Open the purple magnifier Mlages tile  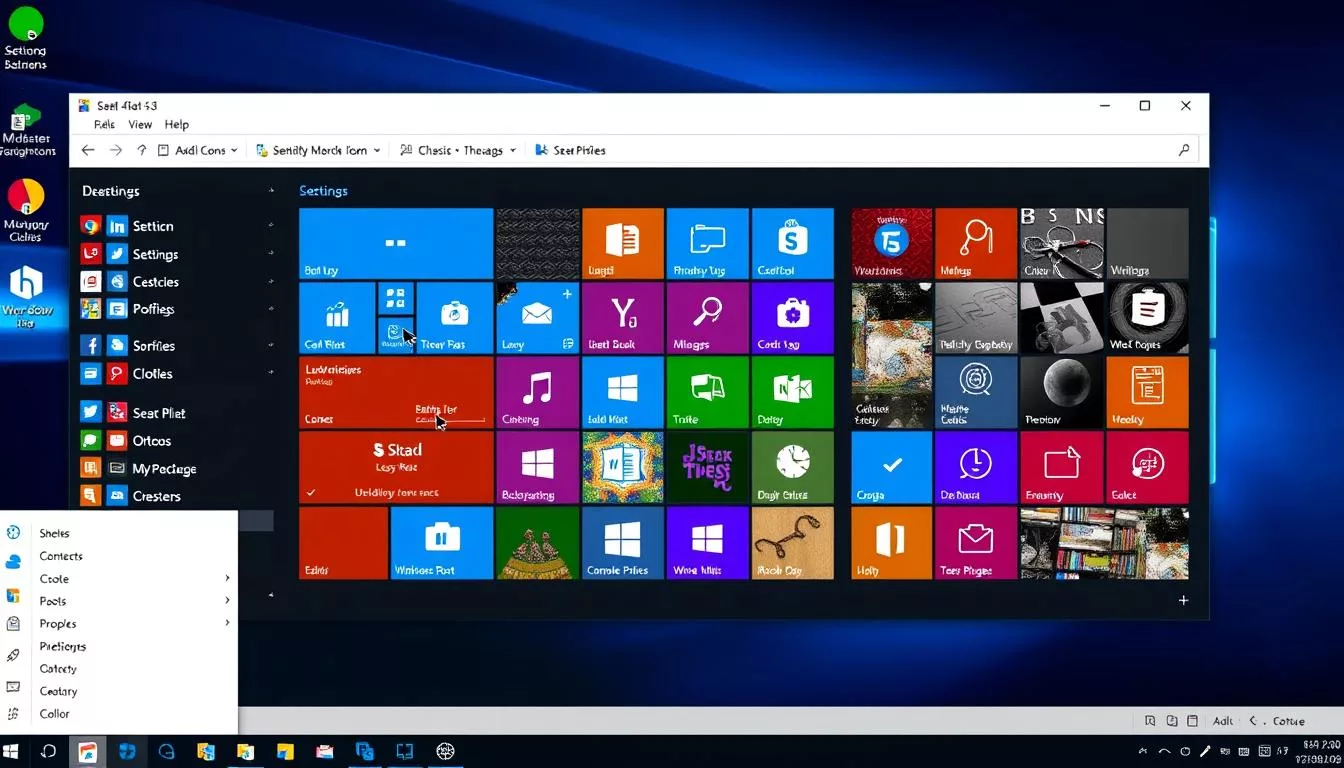pyautogui.click(x=707, y=317)
